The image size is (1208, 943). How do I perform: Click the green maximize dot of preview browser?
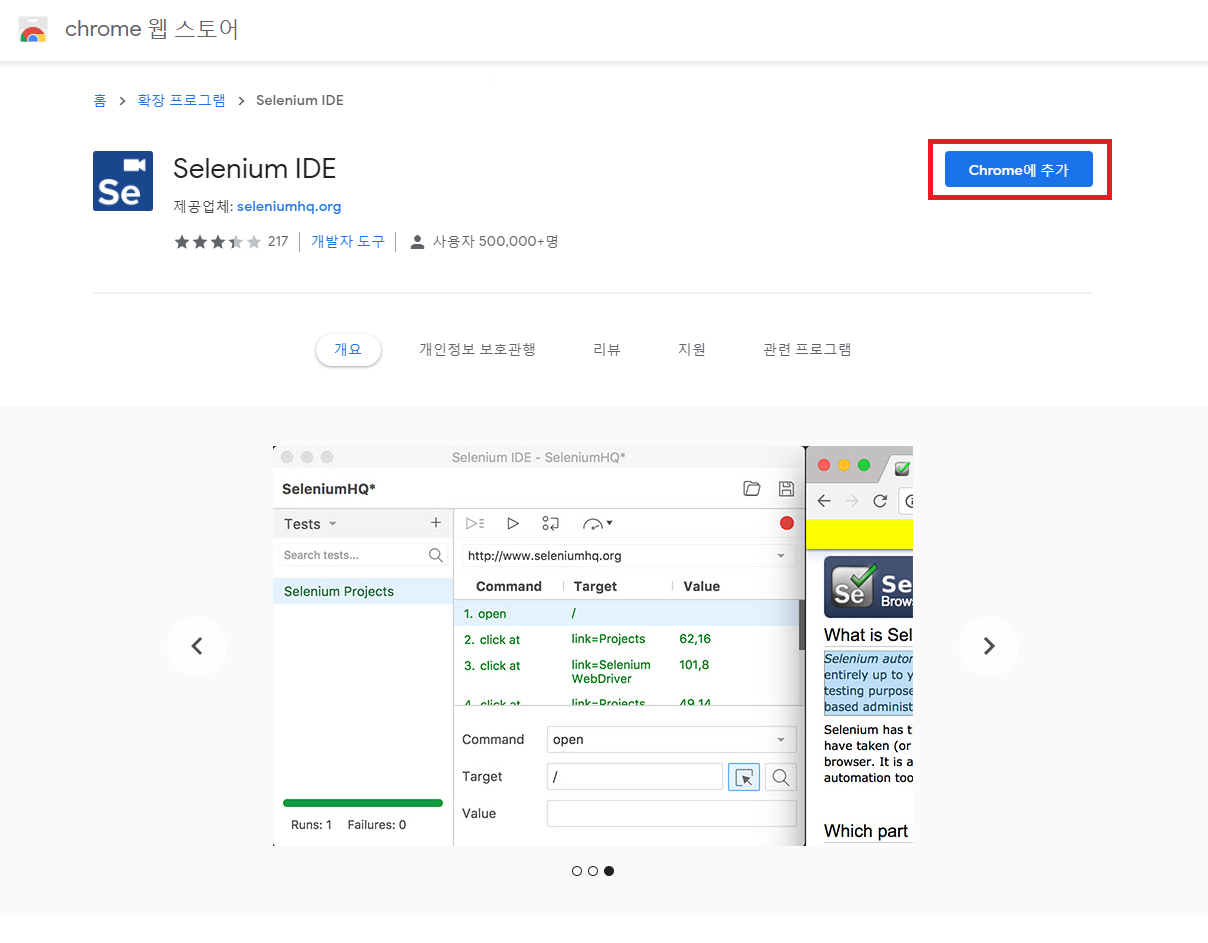coord(864,465)
